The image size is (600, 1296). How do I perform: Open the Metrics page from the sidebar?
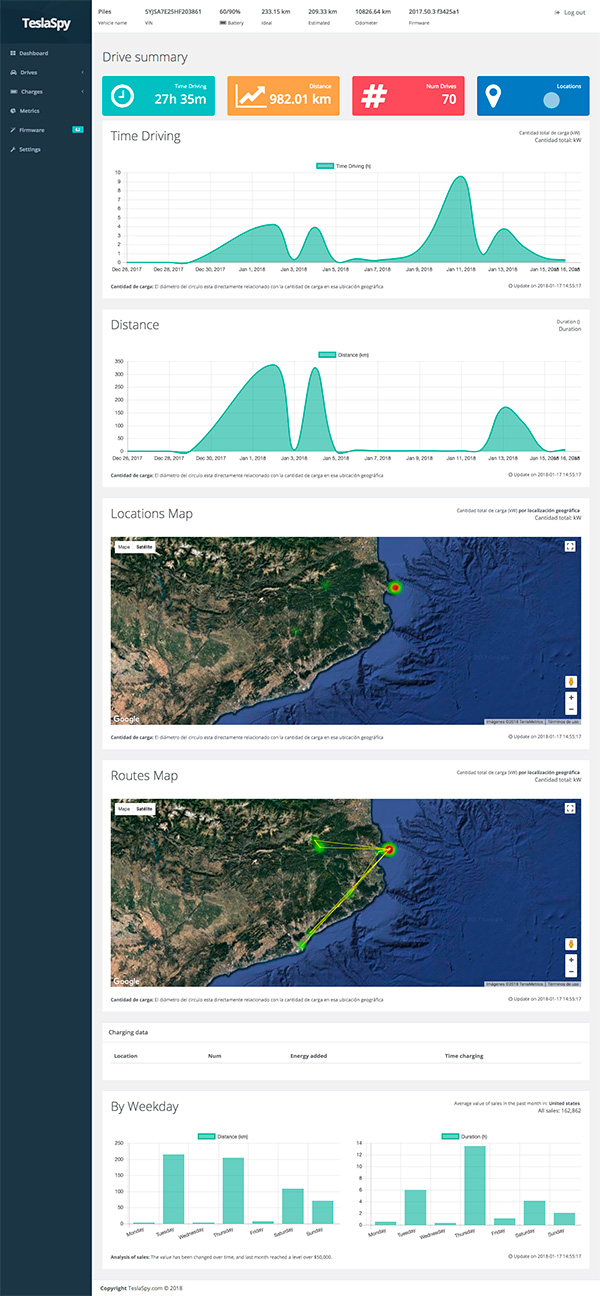click(x=29, y=111)
